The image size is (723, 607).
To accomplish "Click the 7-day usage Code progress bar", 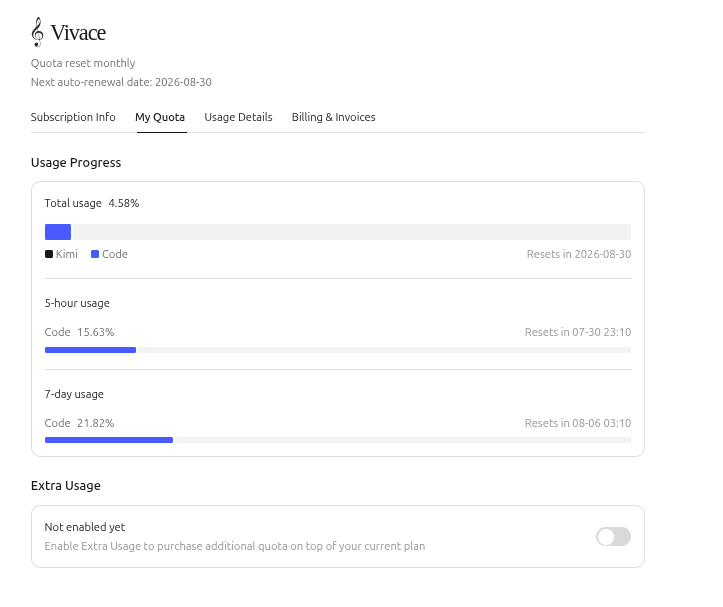I will 338,440.
